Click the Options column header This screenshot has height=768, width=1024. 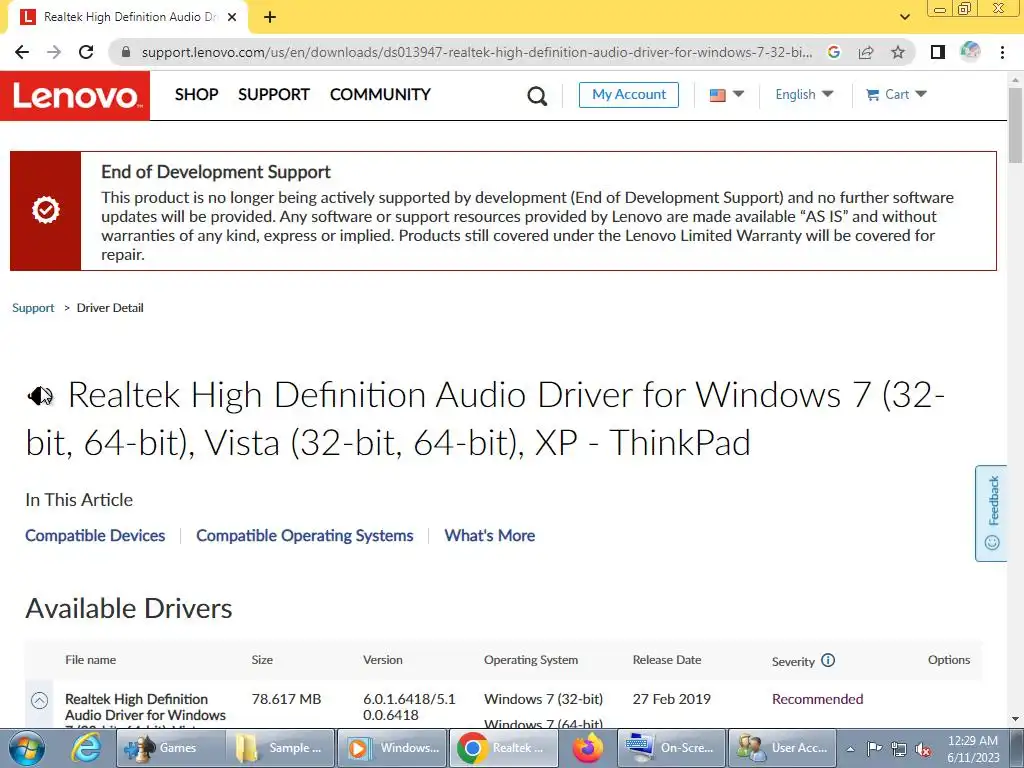pos(949,660)
